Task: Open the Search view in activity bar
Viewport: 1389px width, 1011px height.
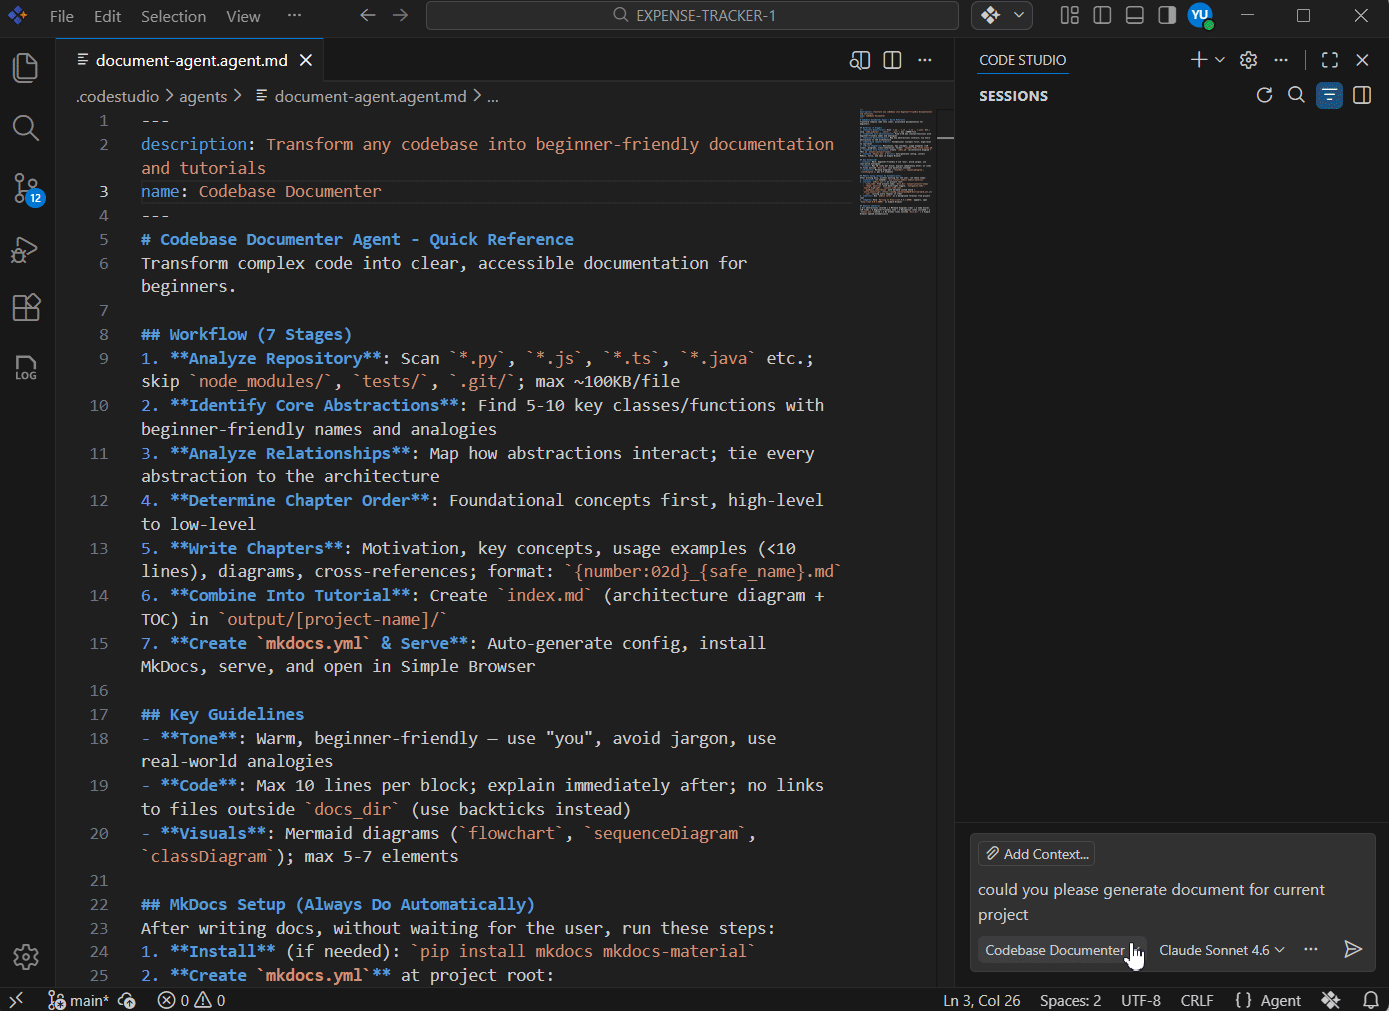Action: pyautogui.click(x=26, y=128)
